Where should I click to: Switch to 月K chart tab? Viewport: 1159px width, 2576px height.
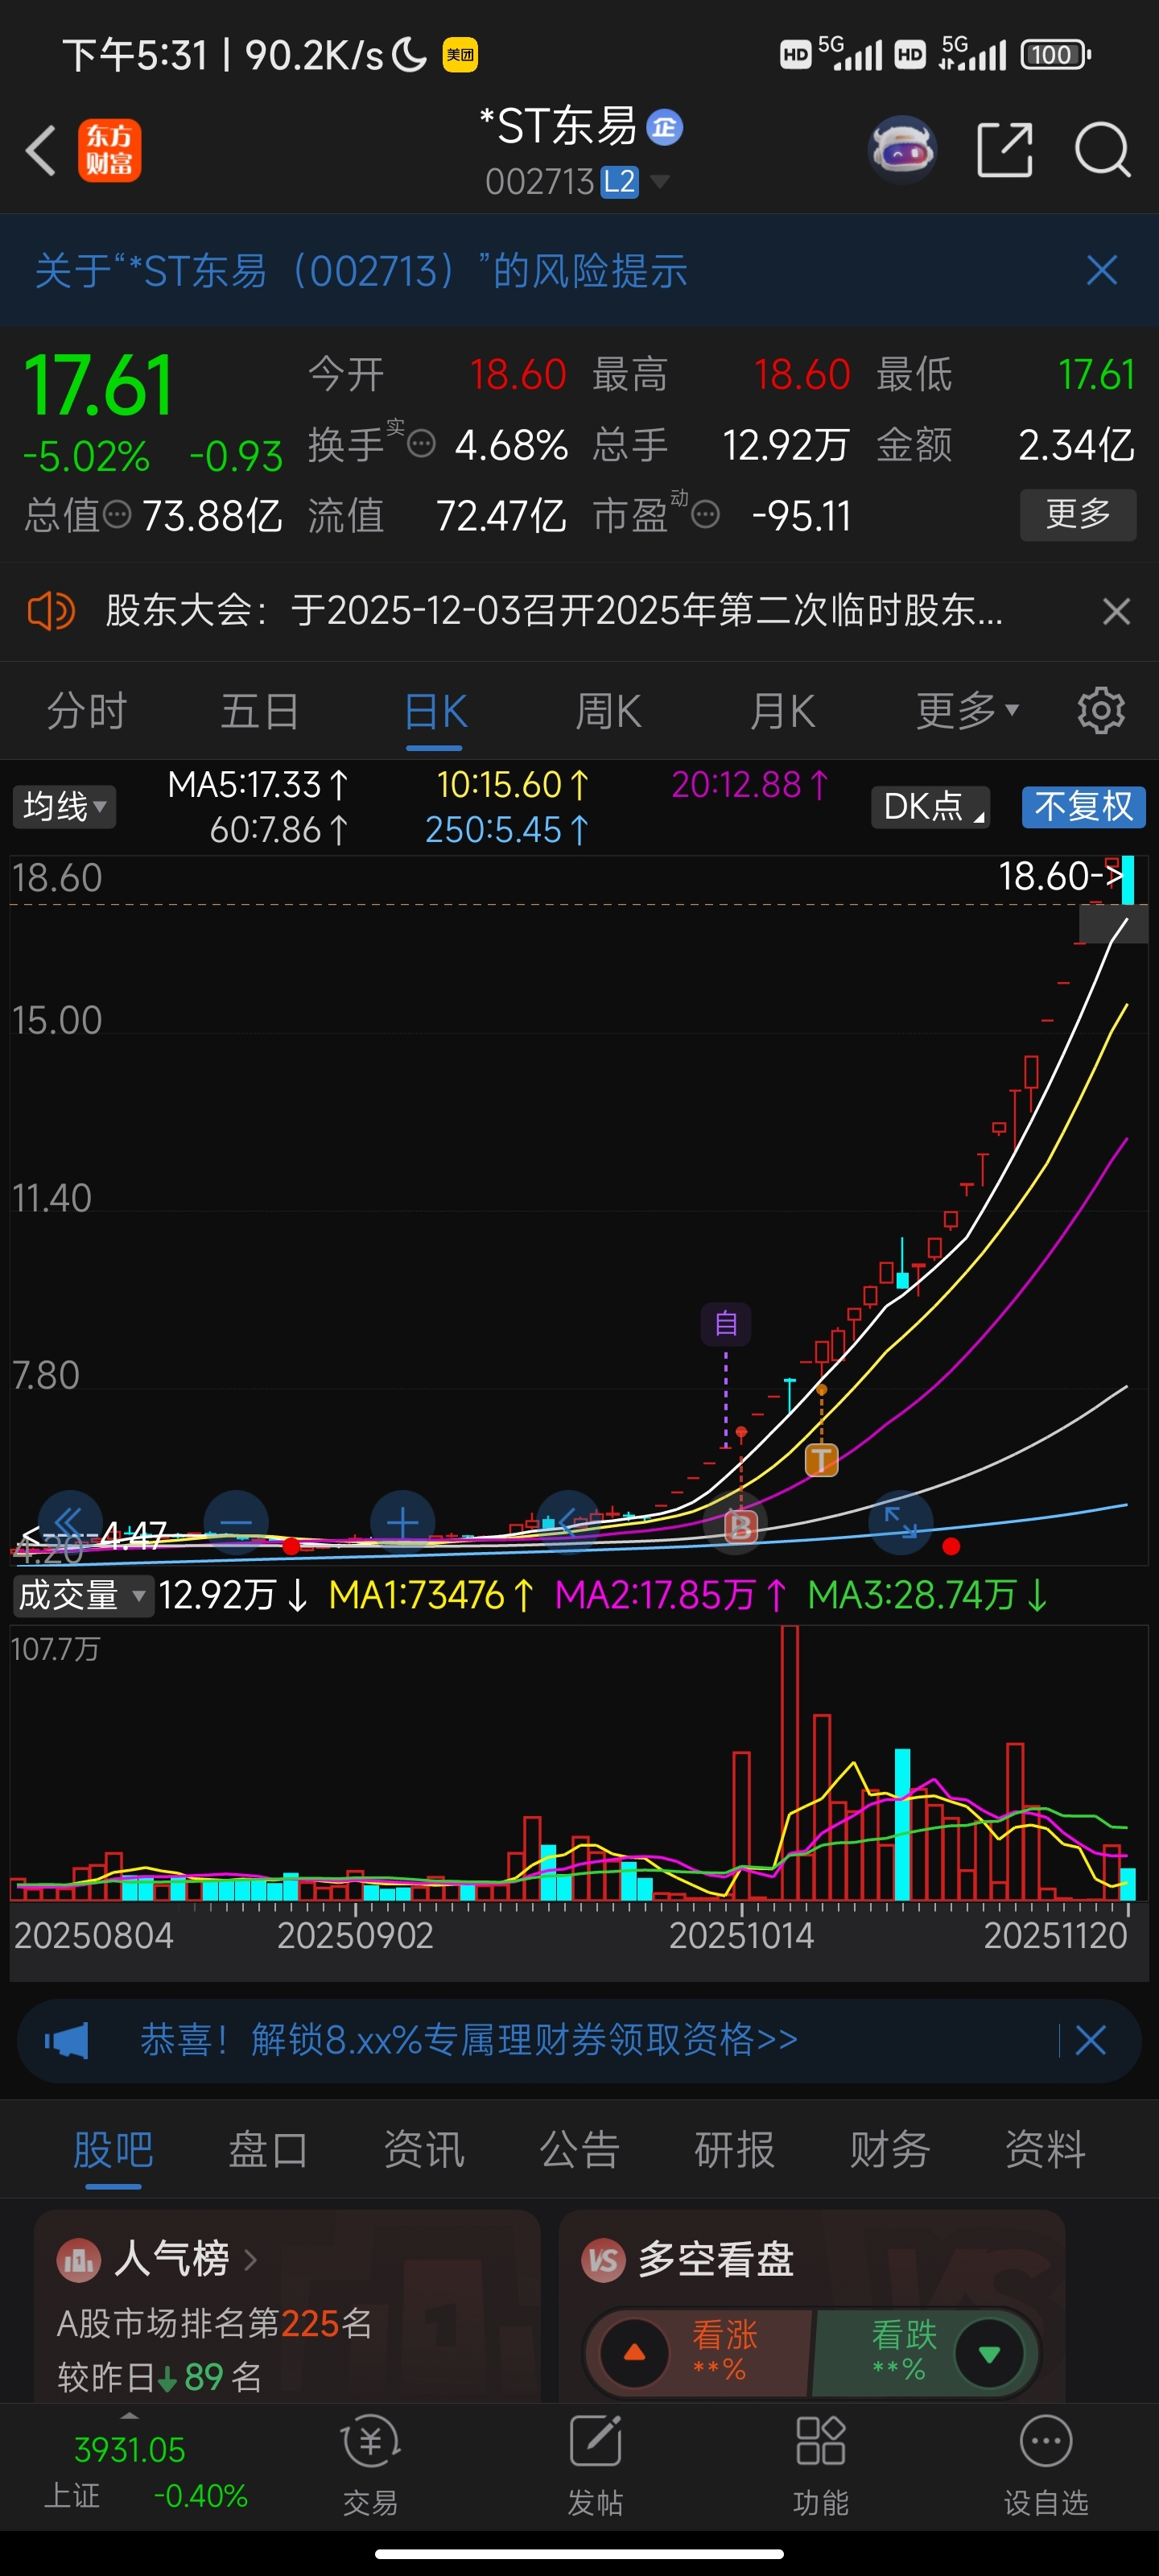tap(782, 711)
